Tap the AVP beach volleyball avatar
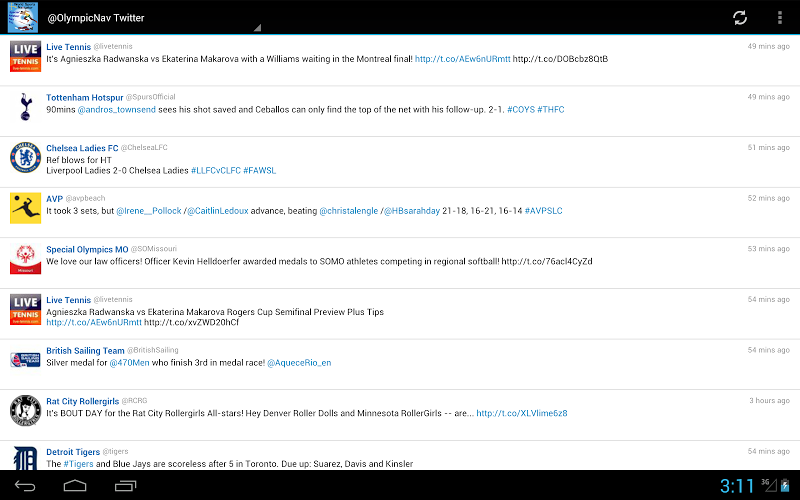This screenshot has height=500, width=800. [x=25, y=208]
